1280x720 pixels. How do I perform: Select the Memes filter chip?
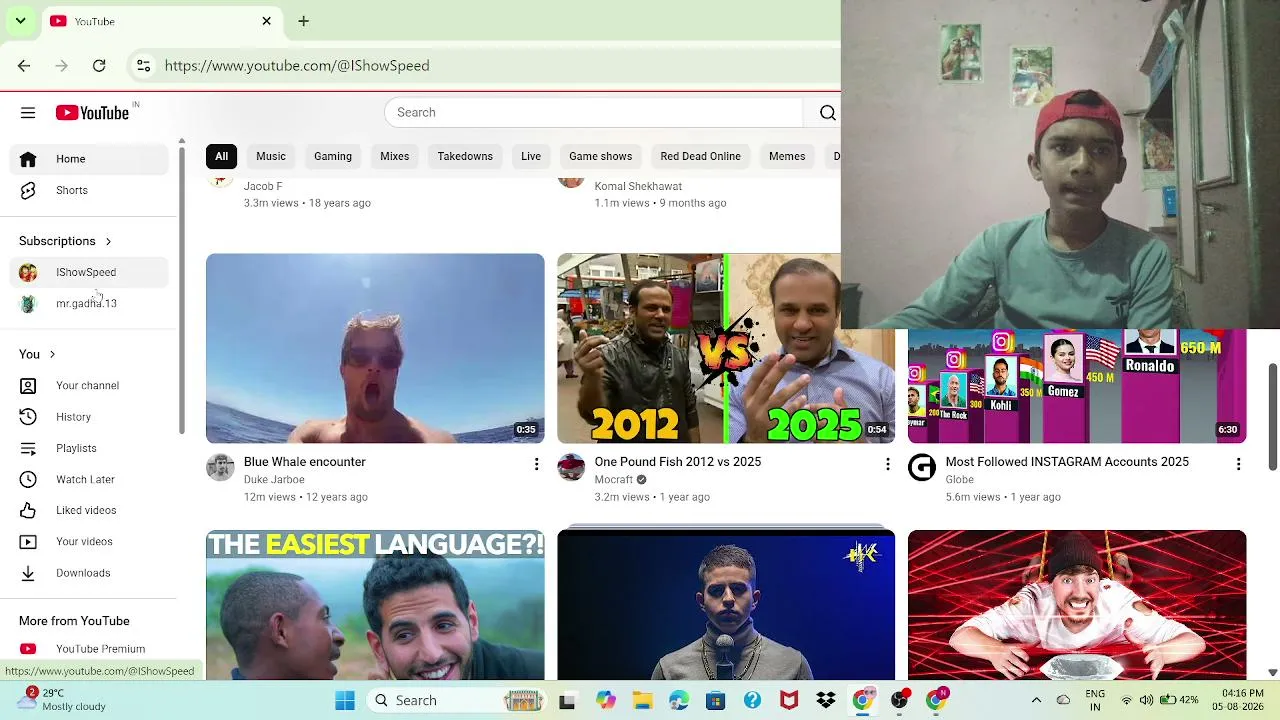(x=787, y=156)
